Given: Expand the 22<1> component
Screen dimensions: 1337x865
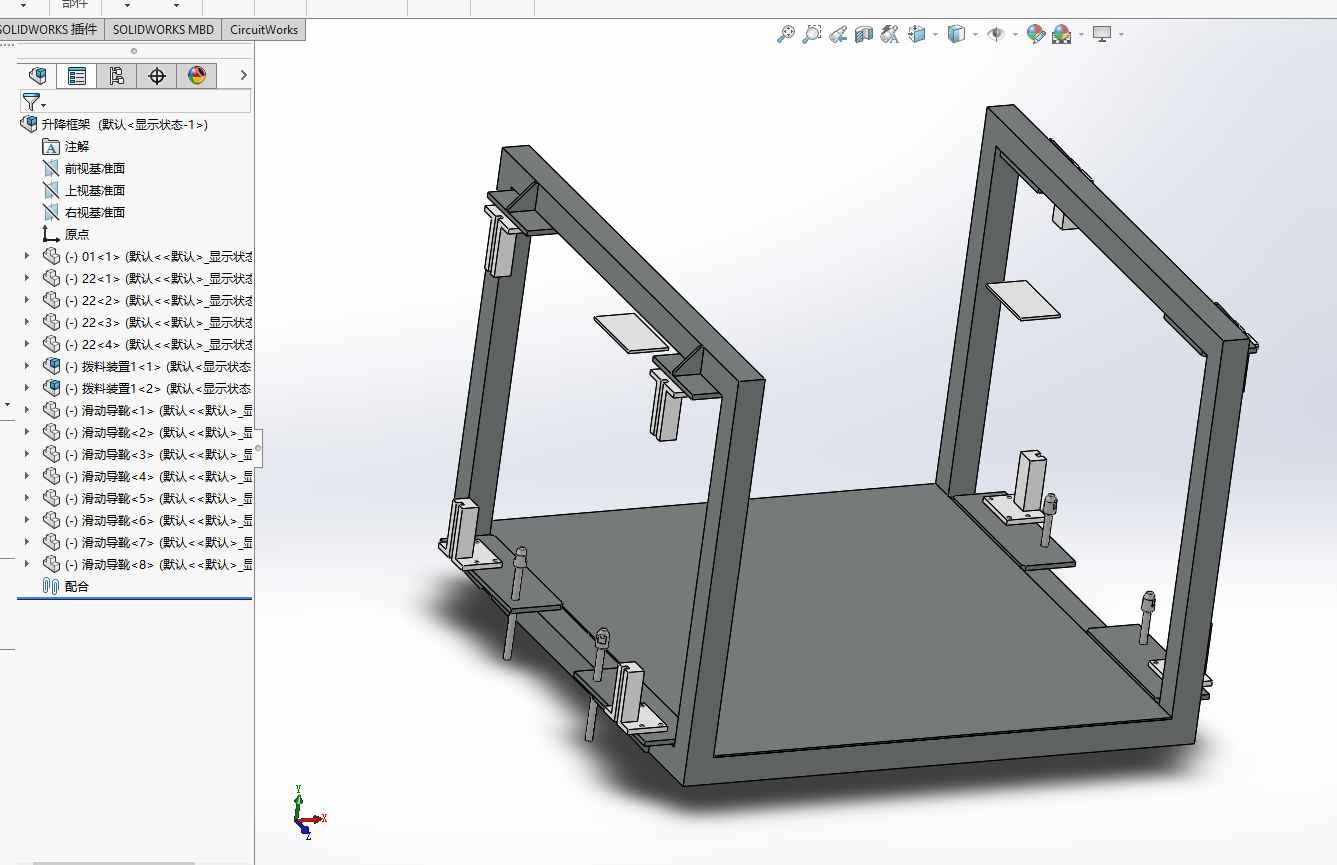Looking at the screenshot, I should tap(27, 278).
